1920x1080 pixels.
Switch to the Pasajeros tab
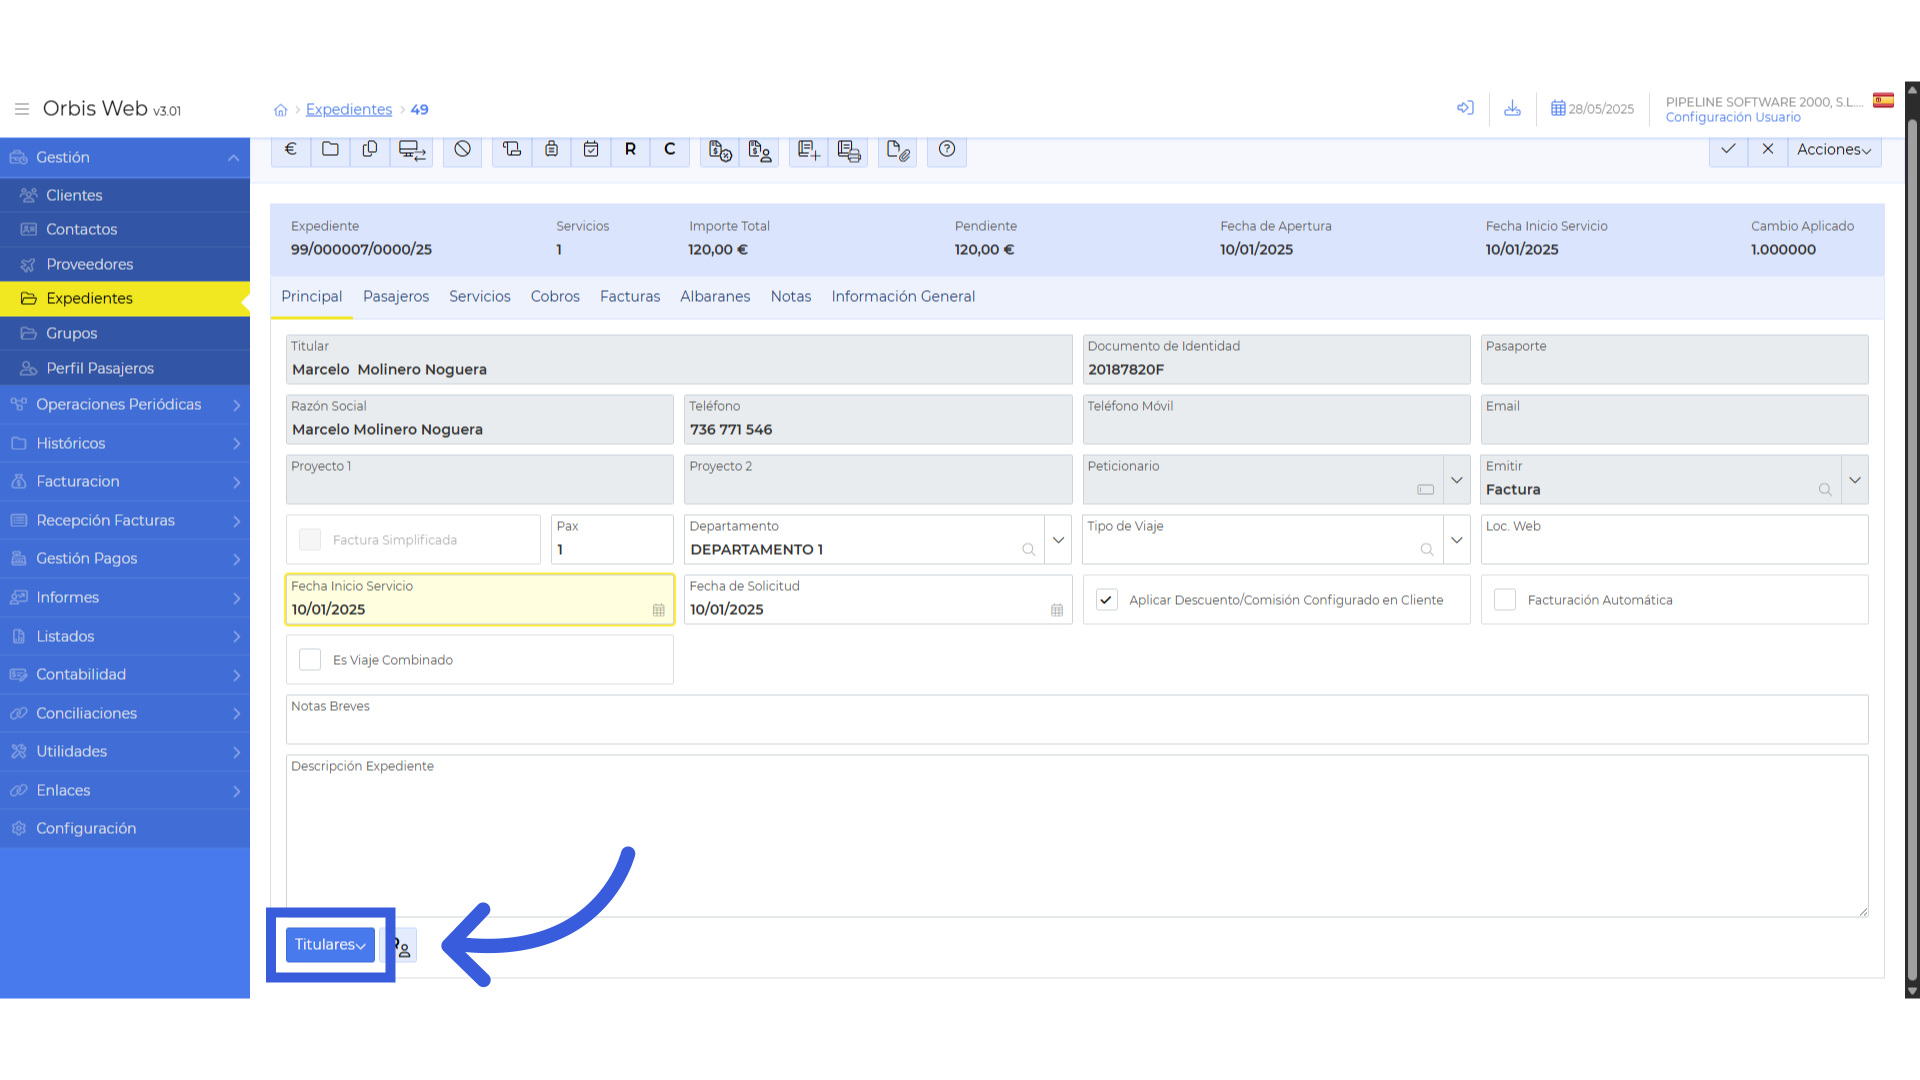click(x=396, y=297)
